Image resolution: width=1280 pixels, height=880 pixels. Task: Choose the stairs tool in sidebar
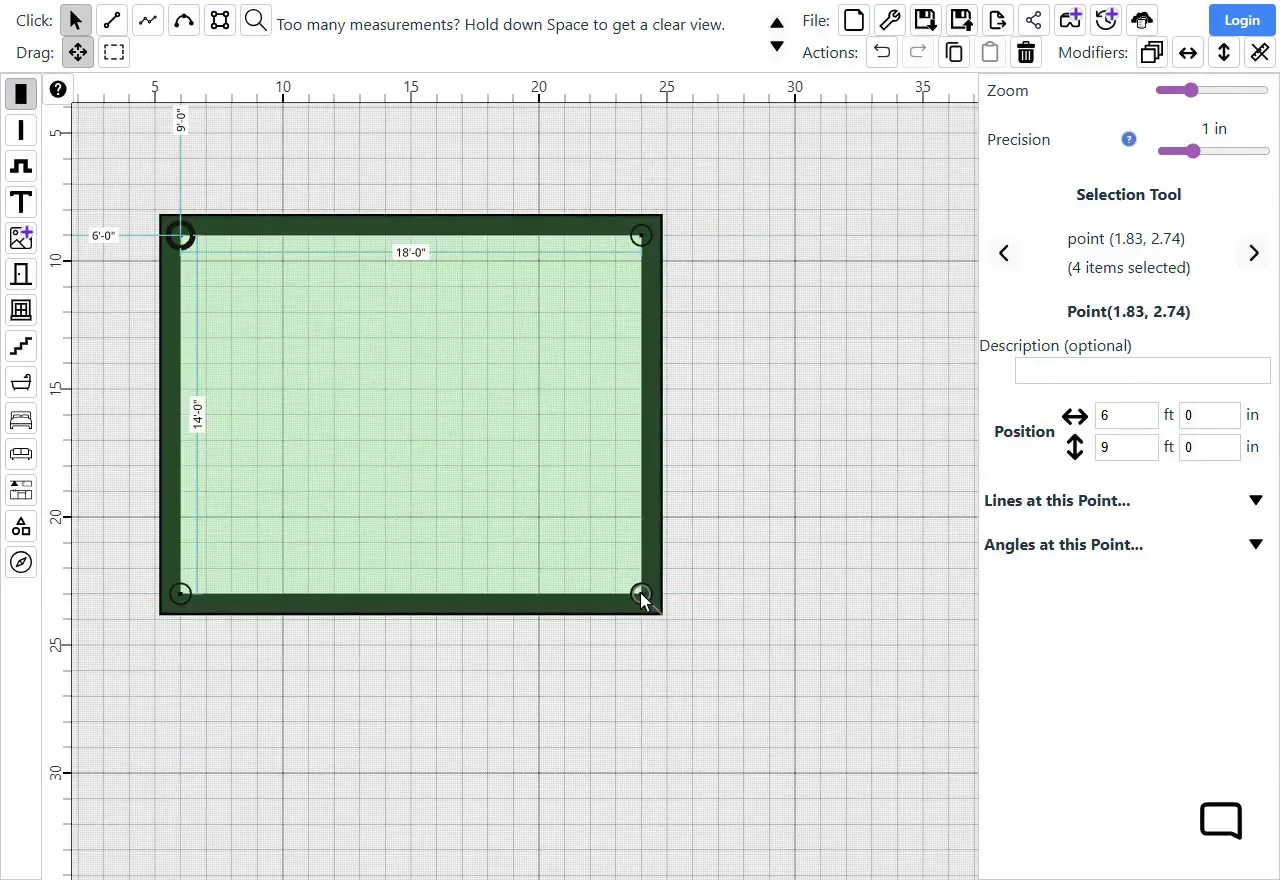(21, 346)
